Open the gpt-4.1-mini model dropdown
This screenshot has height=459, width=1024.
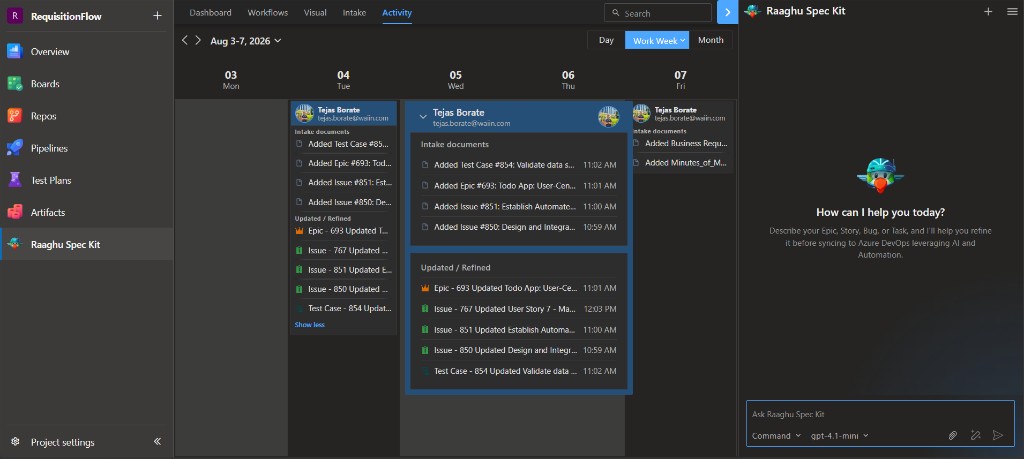coord(840,435)
